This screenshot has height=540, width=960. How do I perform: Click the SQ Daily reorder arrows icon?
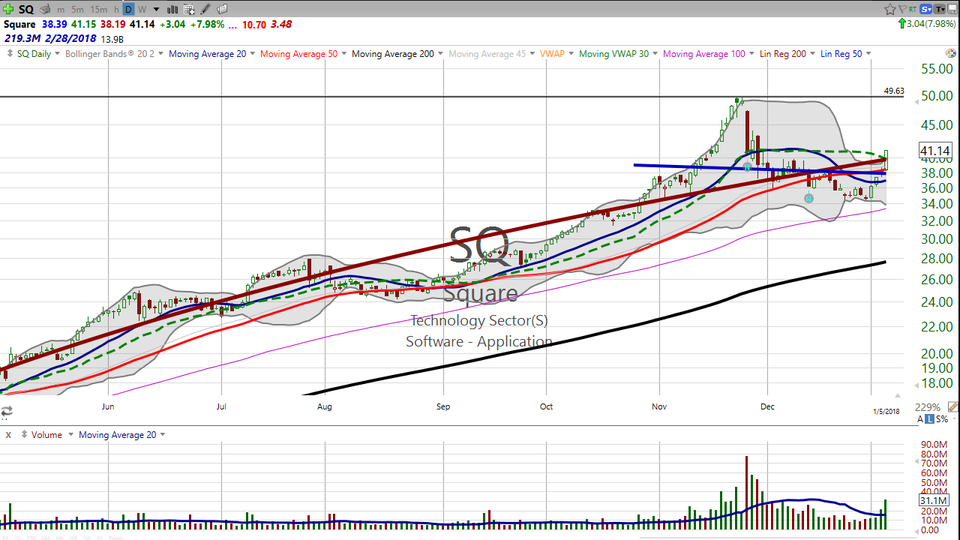(10, 54)
